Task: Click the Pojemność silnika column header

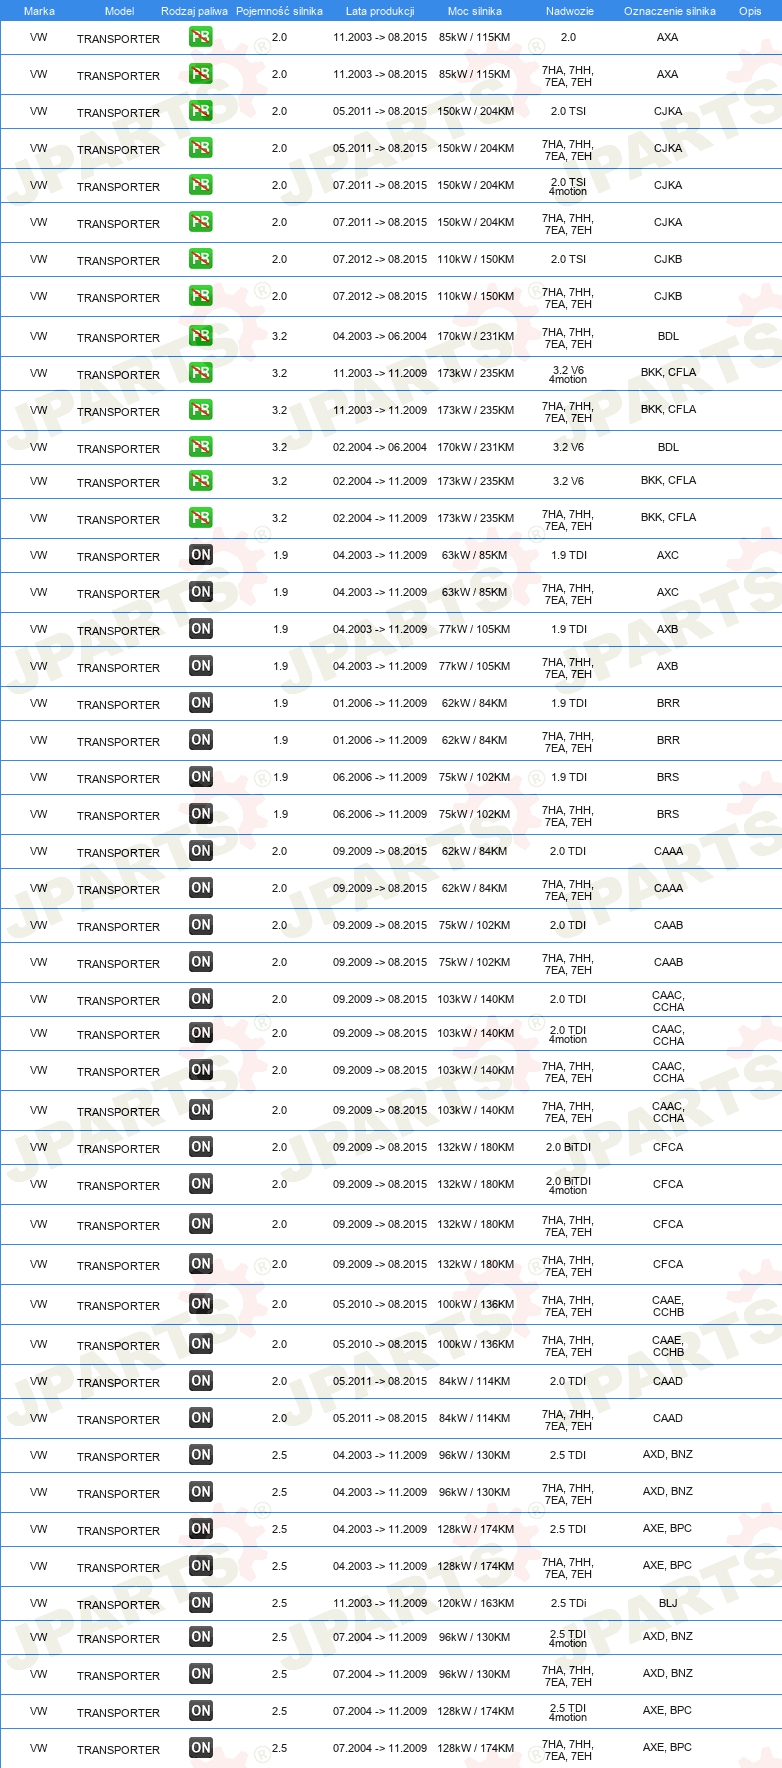Action: pyautogui.click(x=279, y=11)
